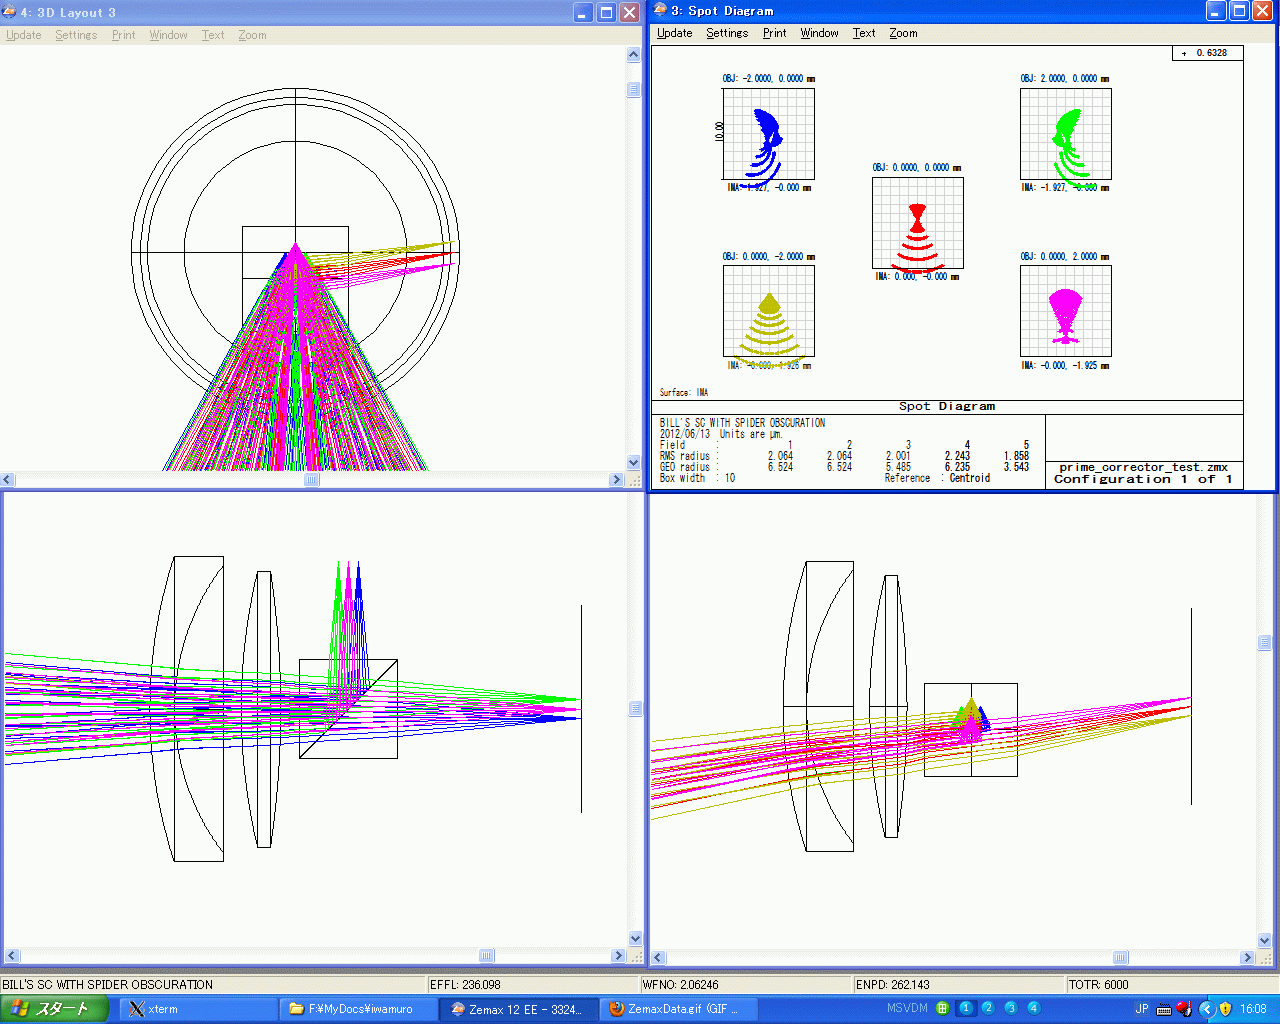Switch to virtual desktop 2 in MSVDM
The width and height of the screenshot is (1280, 1024).
coord(988,1008)
